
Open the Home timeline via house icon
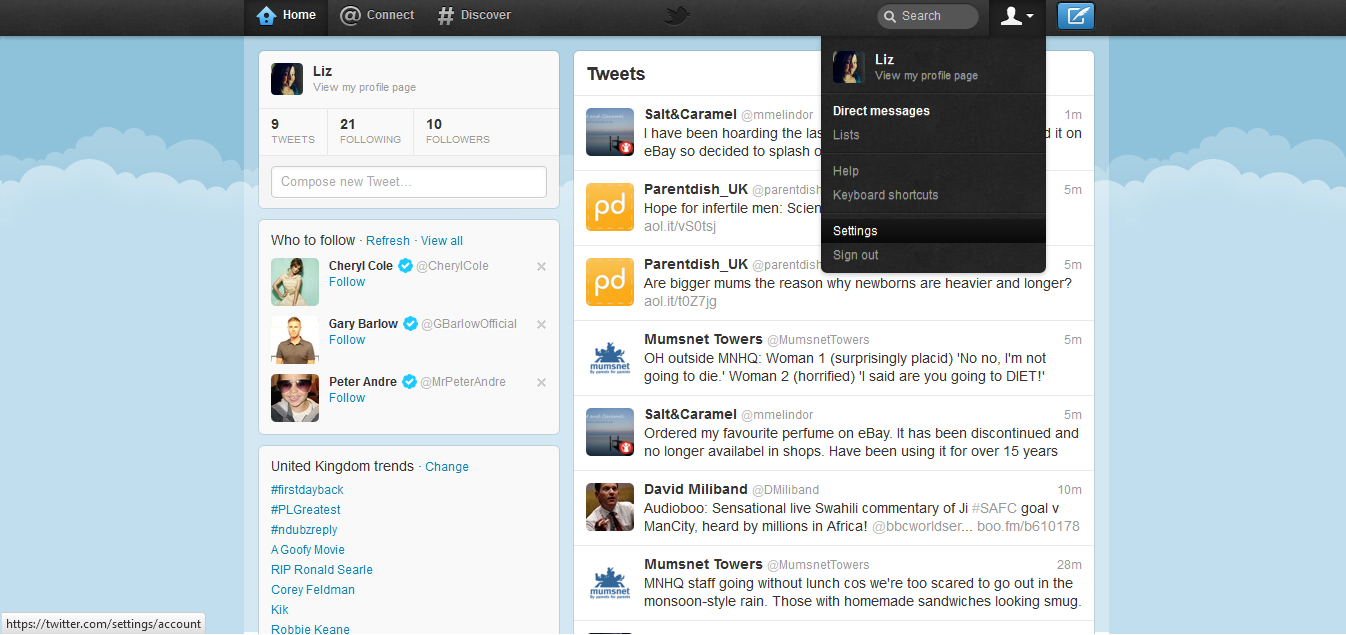[x=266, y=15]
